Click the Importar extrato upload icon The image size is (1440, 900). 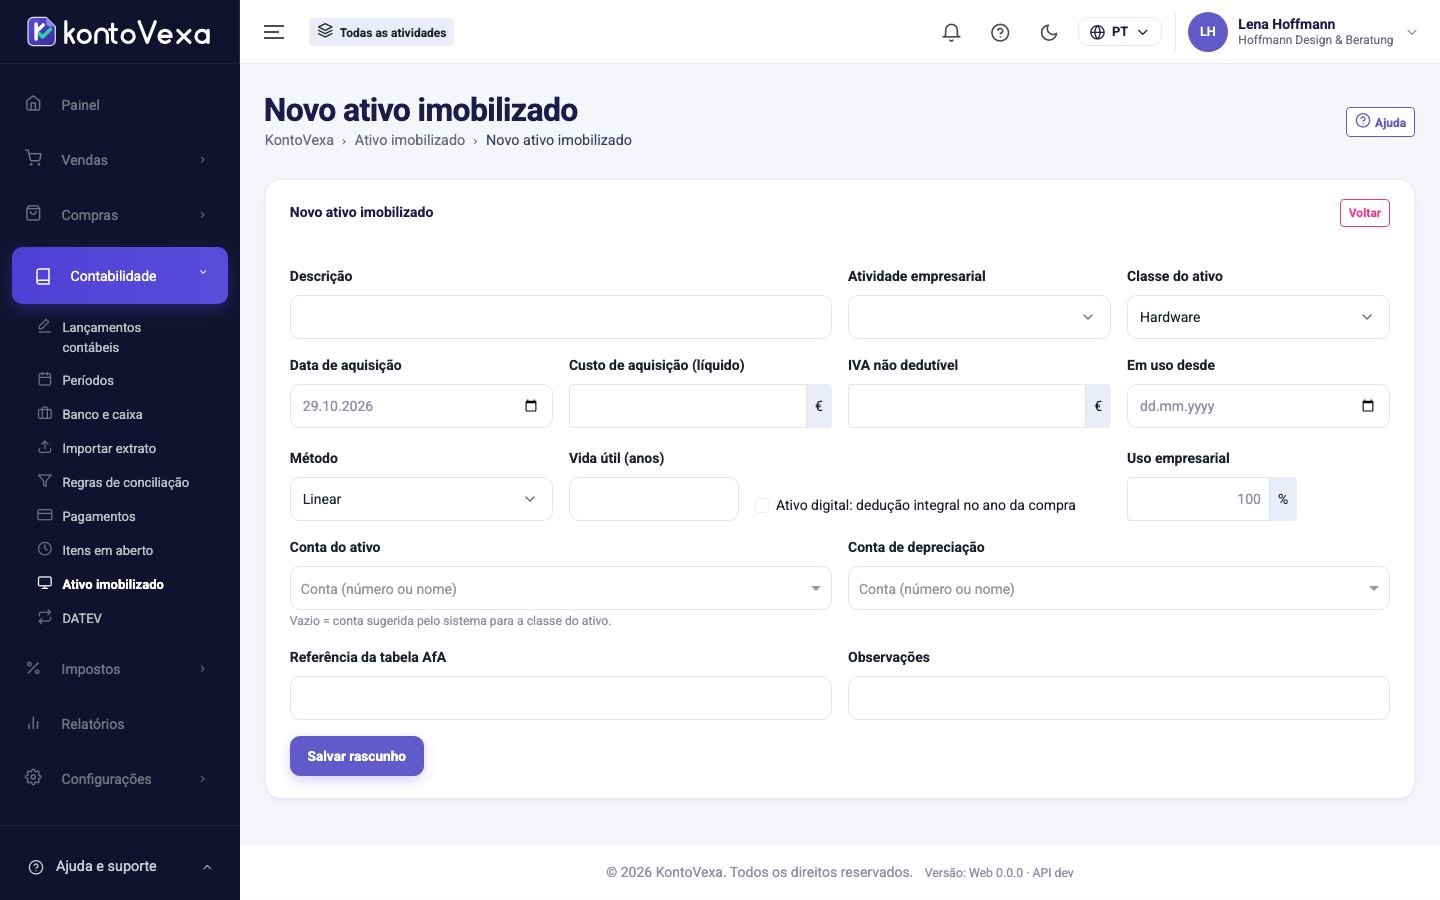[x=44, y=447]
